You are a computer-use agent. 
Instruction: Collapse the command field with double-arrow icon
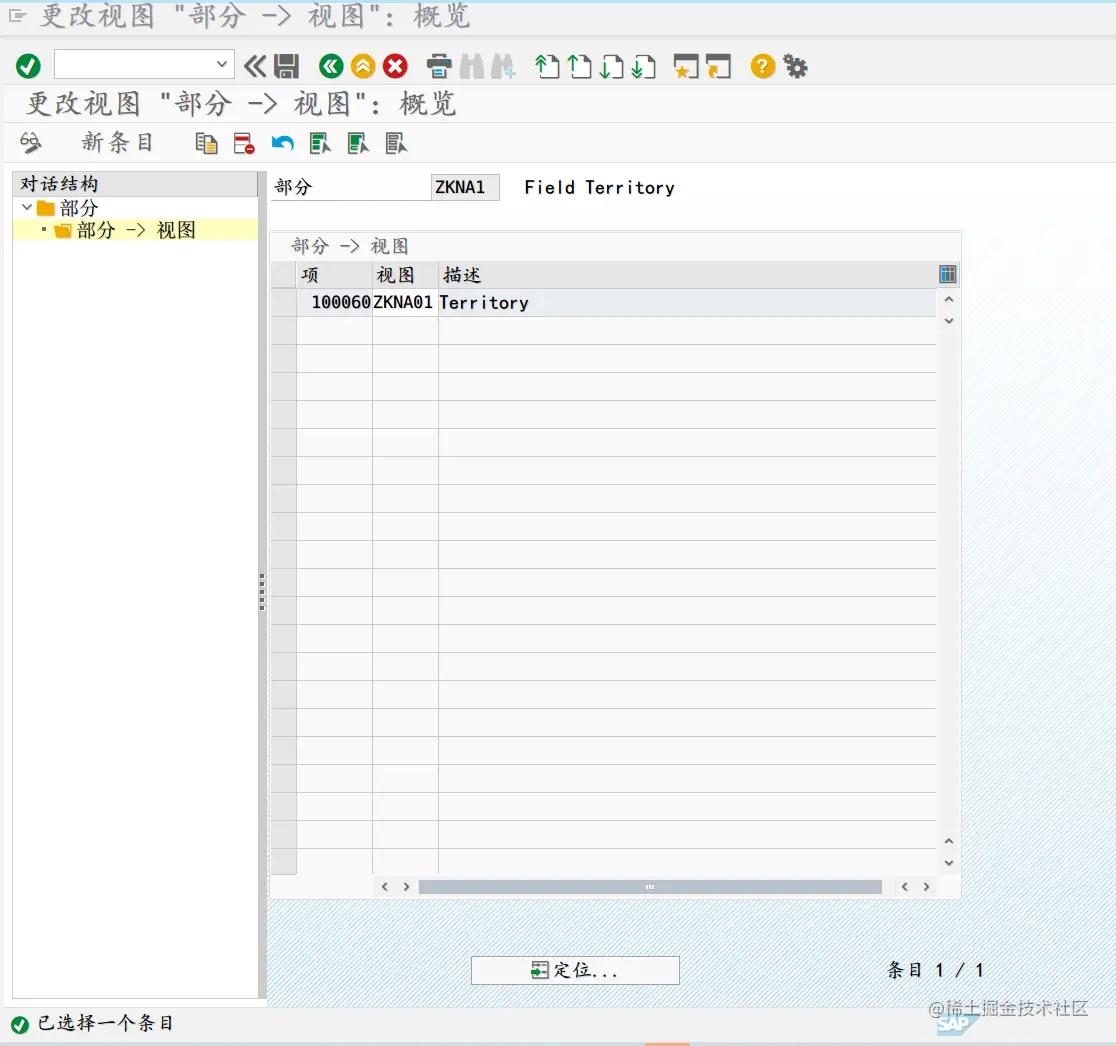[x=255, y=66]
